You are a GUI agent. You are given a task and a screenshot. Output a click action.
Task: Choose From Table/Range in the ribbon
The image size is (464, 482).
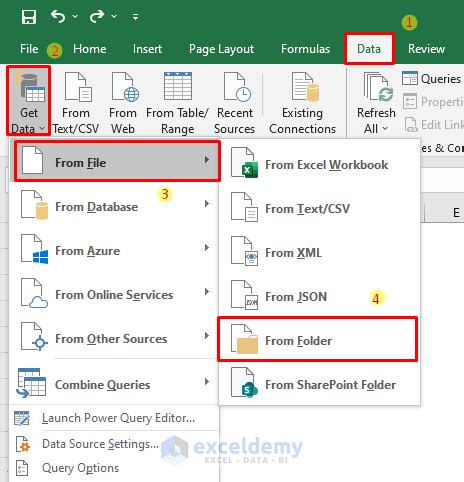(x=177, y=103)
